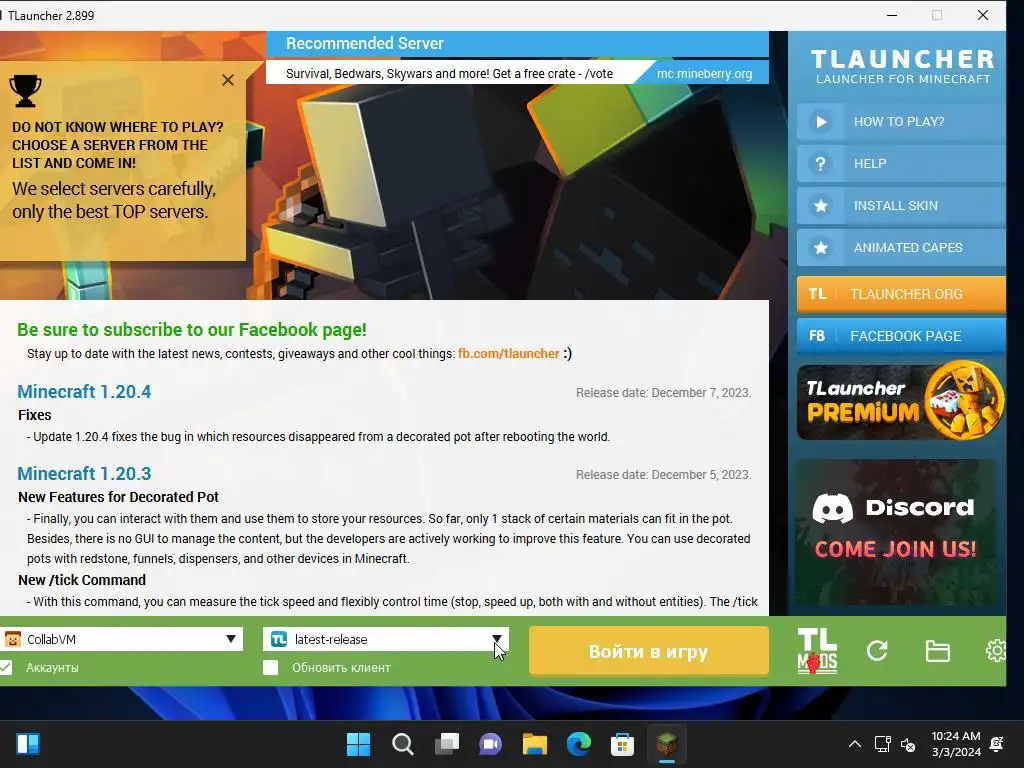Open the Widgets icon on the taskbar
Screen dimensions: 1024x768
[x=28, y=744]
